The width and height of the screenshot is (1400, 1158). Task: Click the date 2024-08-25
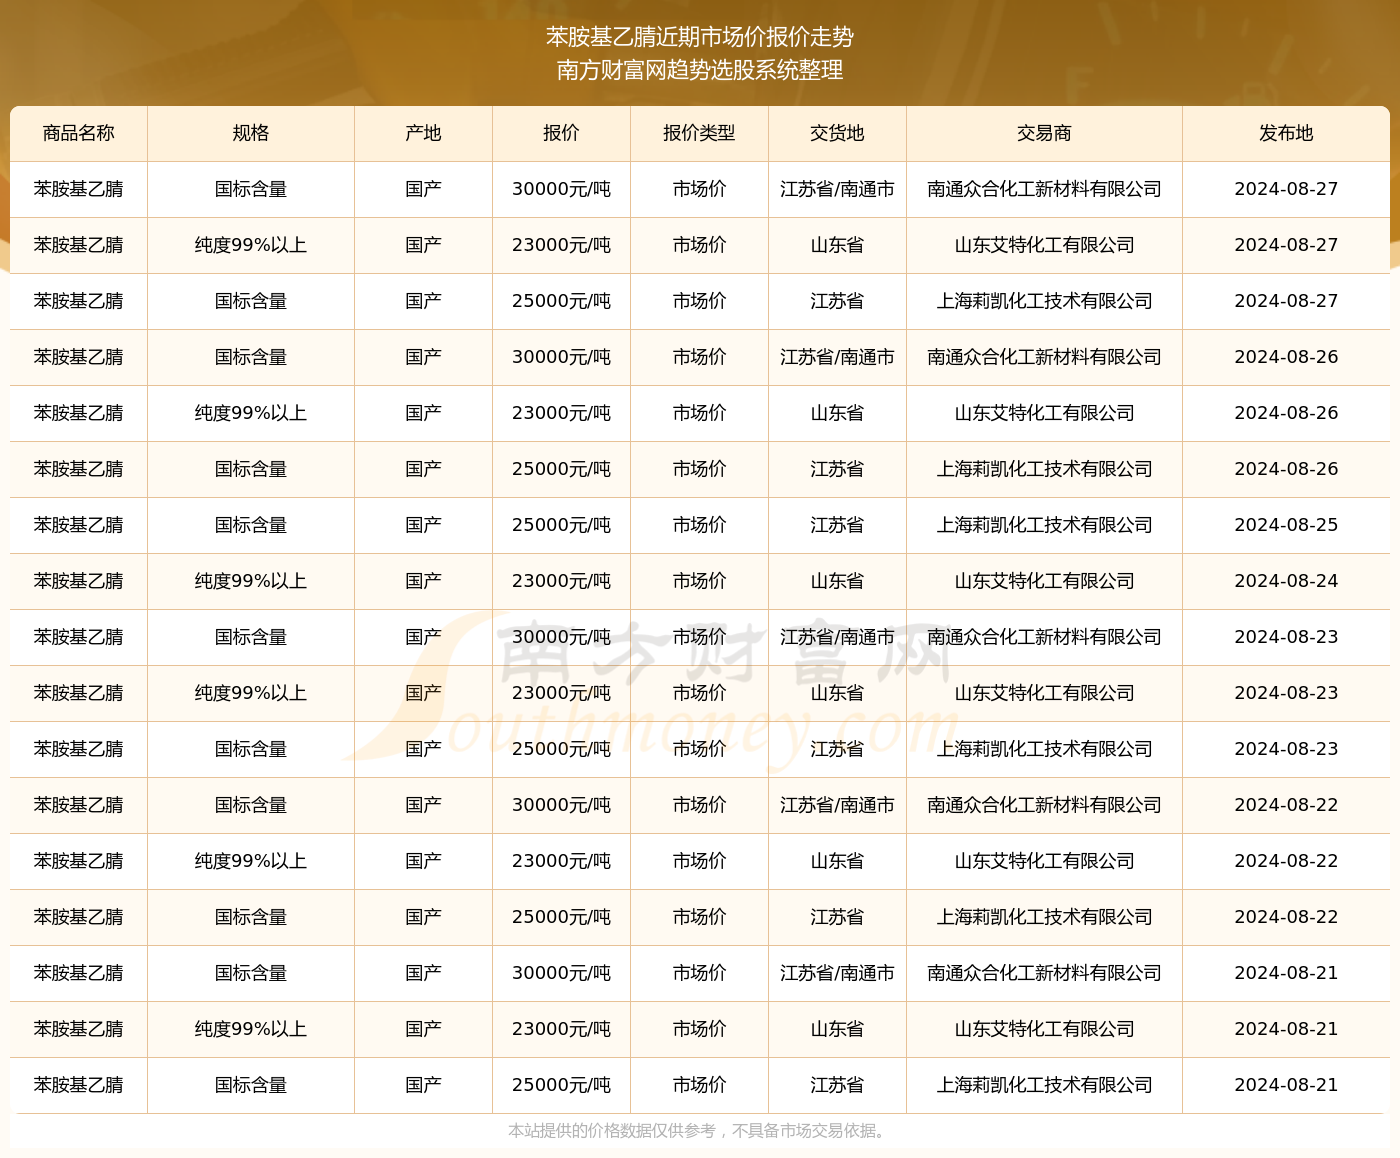pos(1286,525)
